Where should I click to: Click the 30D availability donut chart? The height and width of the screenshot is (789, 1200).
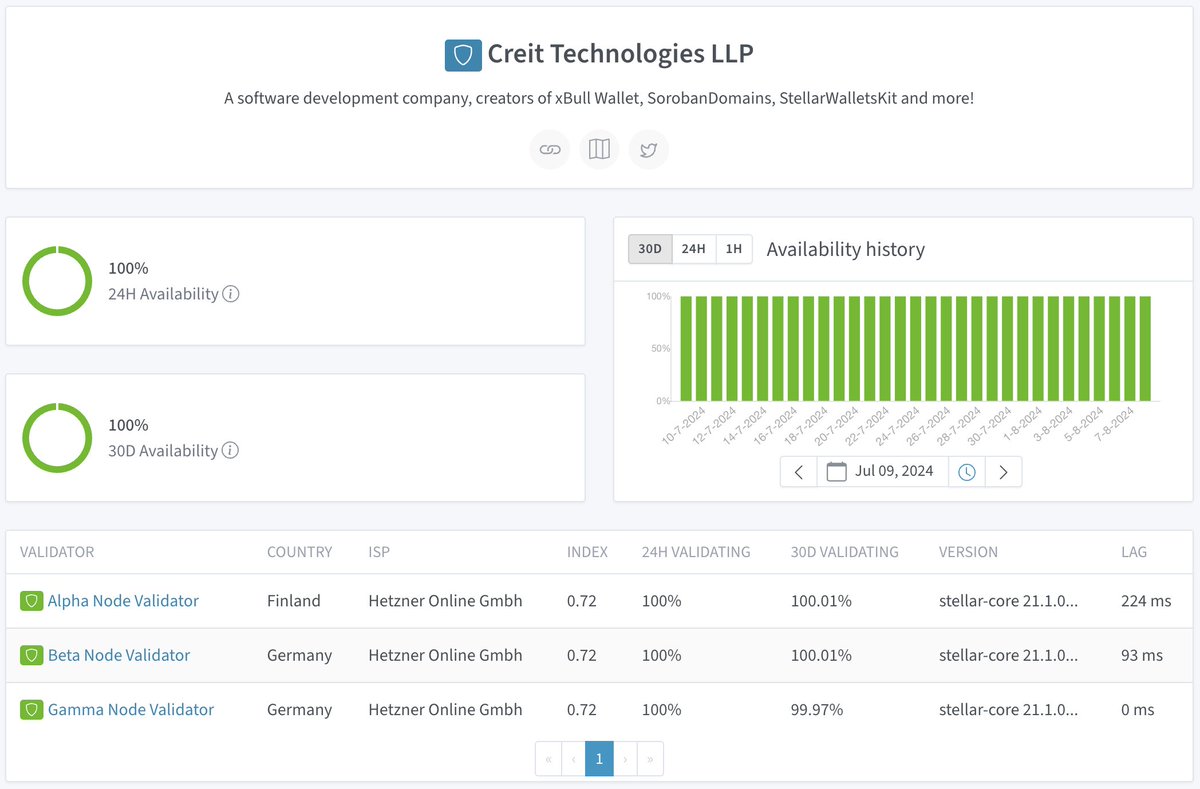pos(57,437)
